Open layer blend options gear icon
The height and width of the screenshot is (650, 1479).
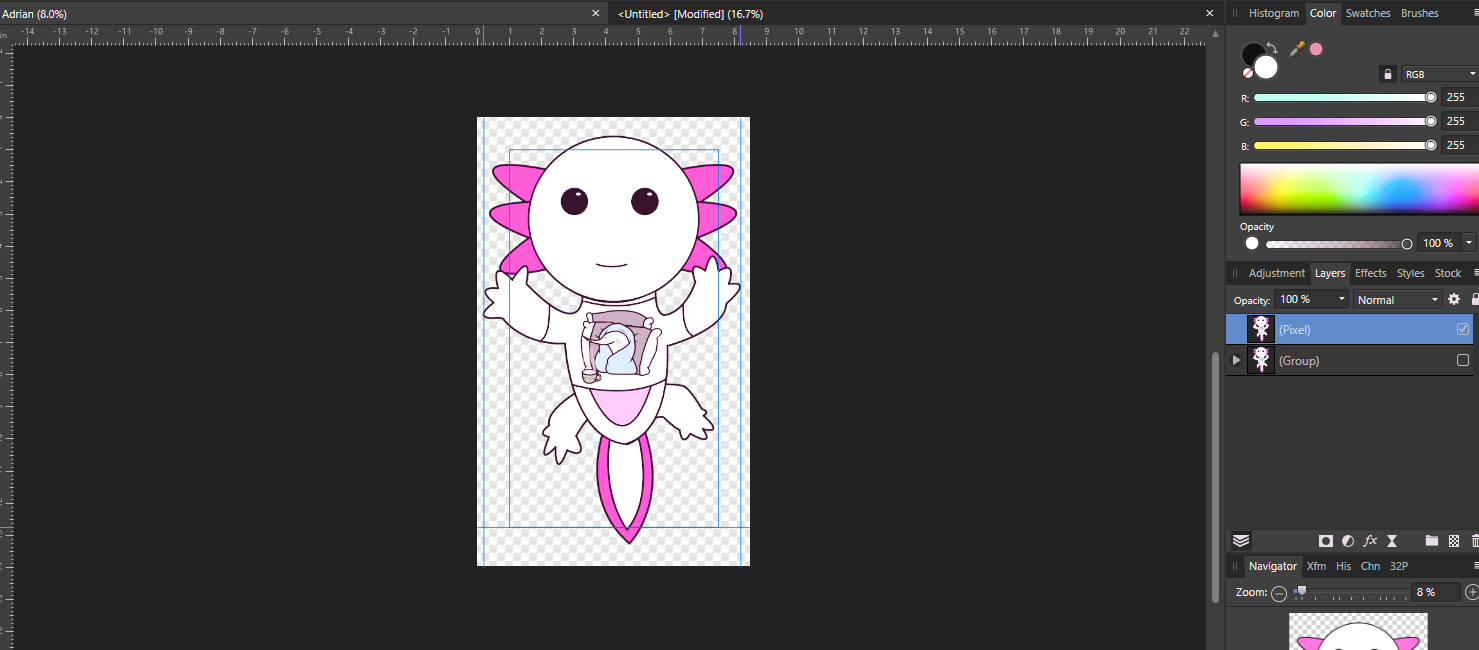coord(1454,299)
